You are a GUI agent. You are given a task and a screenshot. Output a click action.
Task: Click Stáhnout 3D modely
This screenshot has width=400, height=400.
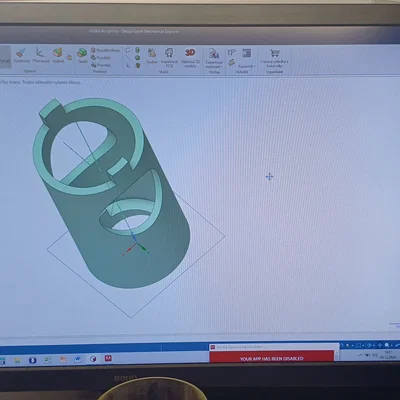click(190, 57)
